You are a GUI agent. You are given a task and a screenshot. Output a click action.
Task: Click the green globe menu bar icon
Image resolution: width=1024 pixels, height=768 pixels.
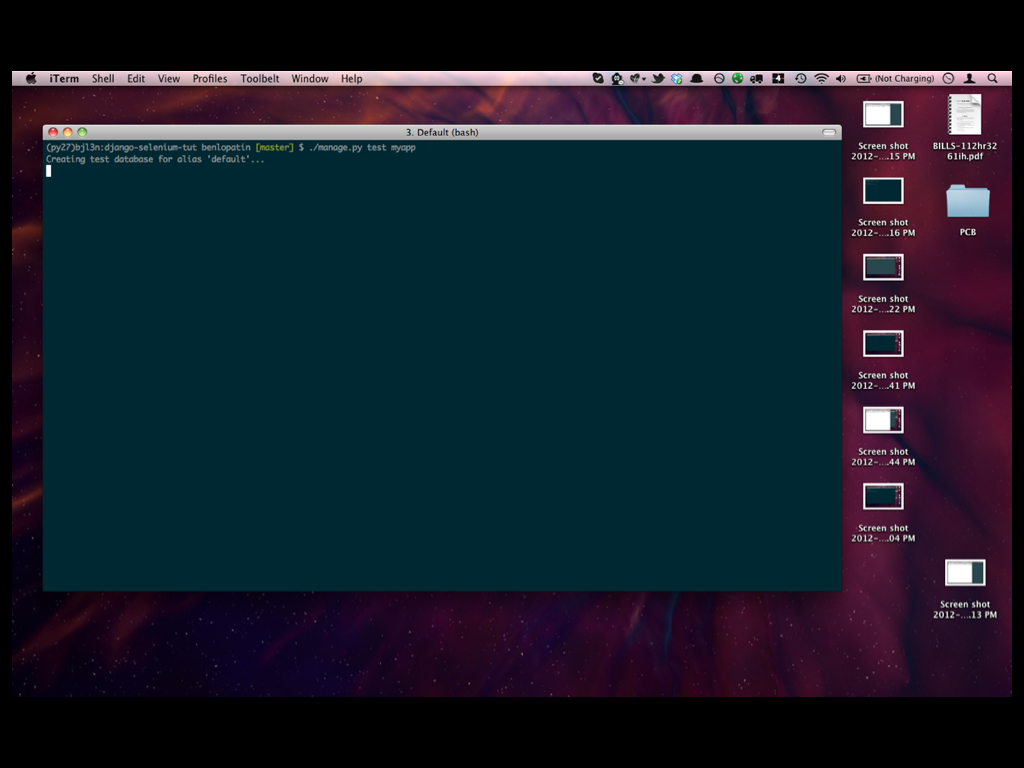click(x=737, y=78)
